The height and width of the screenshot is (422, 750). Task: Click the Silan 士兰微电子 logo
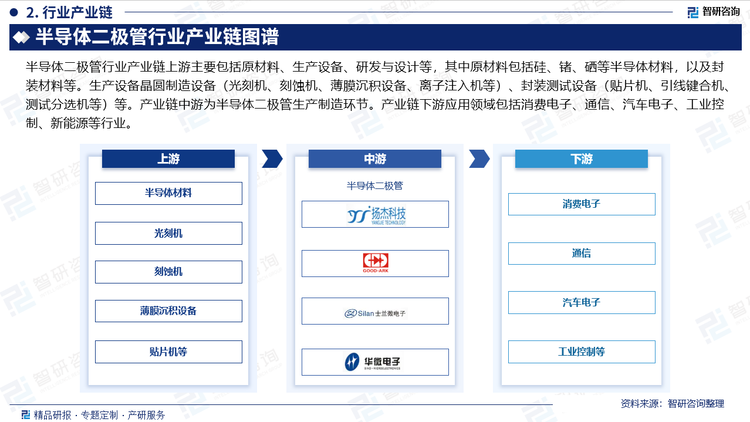tap(375, 313)
